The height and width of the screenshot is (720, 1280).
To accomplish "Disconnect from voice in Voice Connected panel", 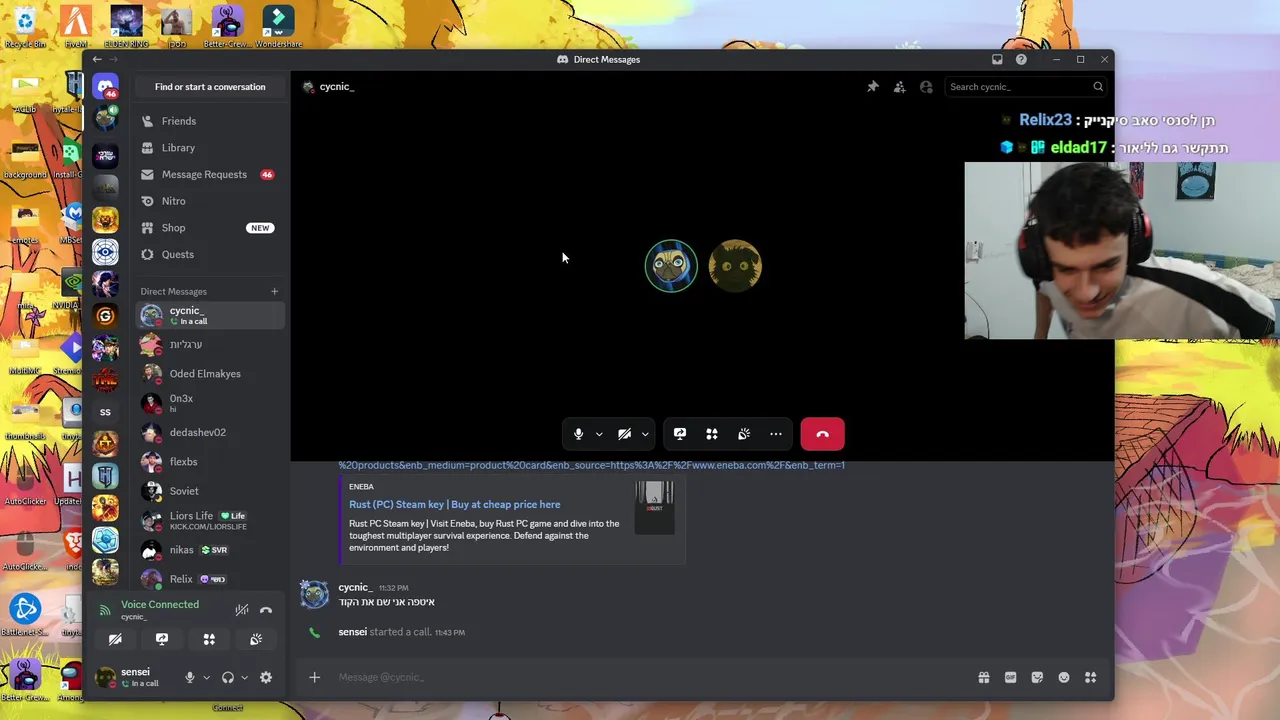I will coord(266,610).
